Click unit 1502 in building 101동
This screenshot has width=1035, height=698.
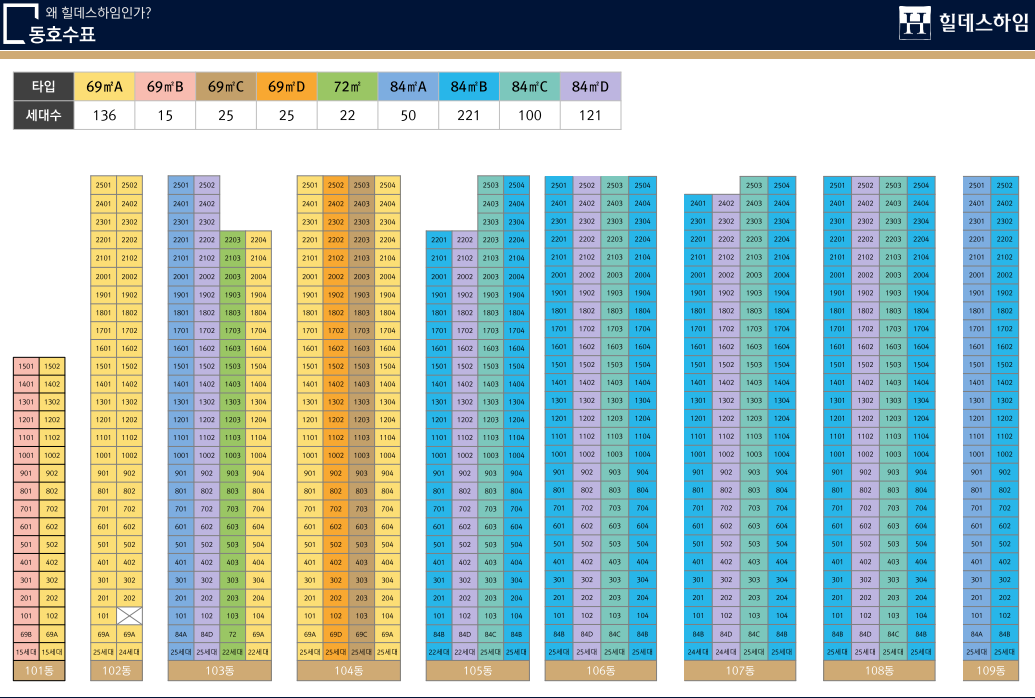click(x=51, y=366)
